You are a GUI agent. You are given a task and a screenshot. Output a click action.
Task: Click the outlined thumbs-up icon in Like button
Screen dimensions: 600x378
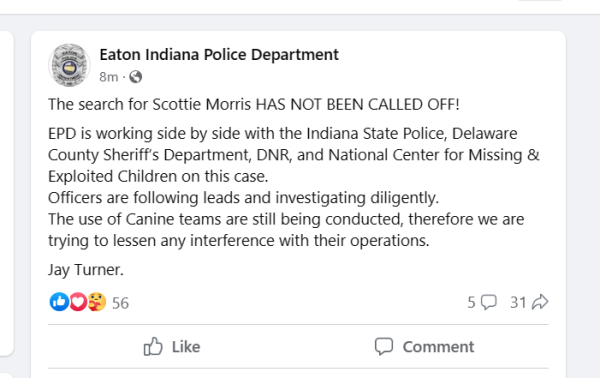click(x=153, y=346)
